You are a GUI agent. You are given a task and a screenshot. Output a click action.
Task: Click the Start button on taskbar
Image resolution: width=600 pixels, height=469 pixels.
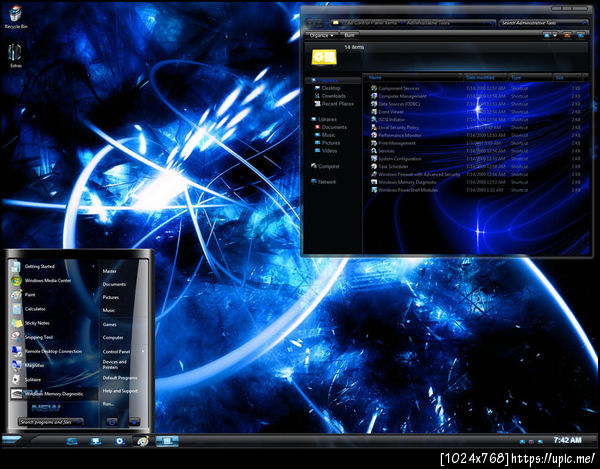pyautogui.click(x=11, y=440)
